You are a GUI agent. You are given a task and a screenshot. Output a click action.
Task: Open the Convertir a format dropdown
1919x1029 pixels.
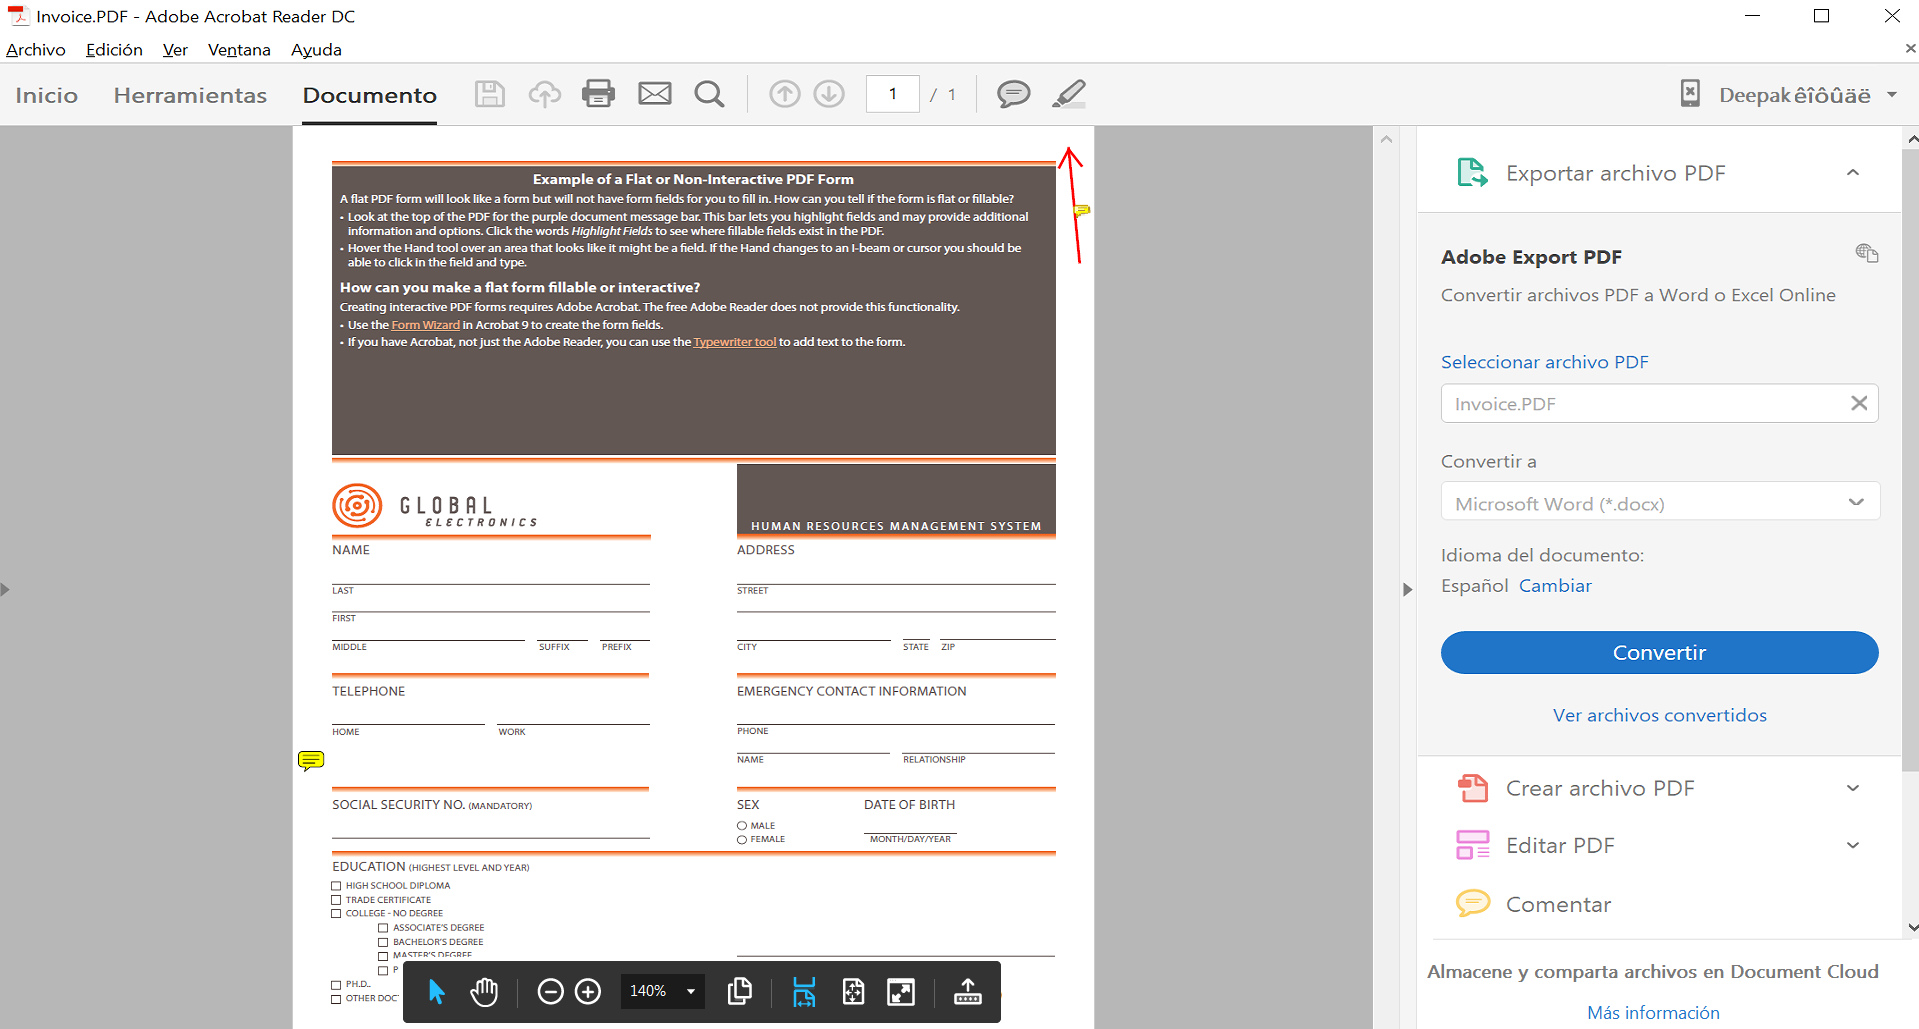click(1660, 502)
